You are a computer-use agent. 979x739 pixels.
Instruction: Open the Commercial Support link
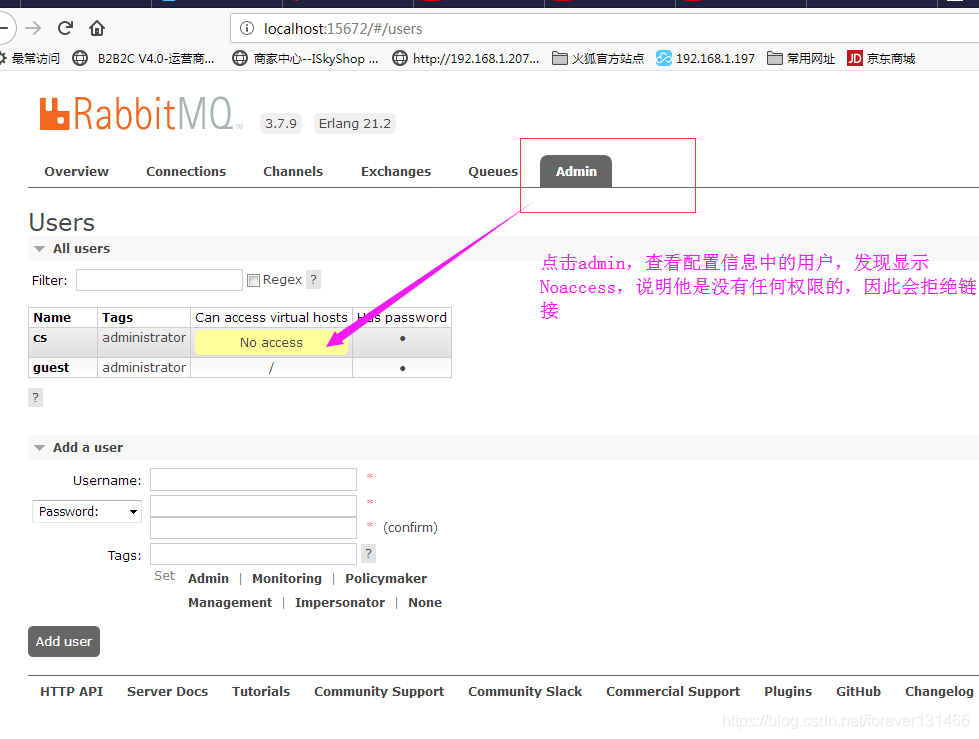(673, 692)
